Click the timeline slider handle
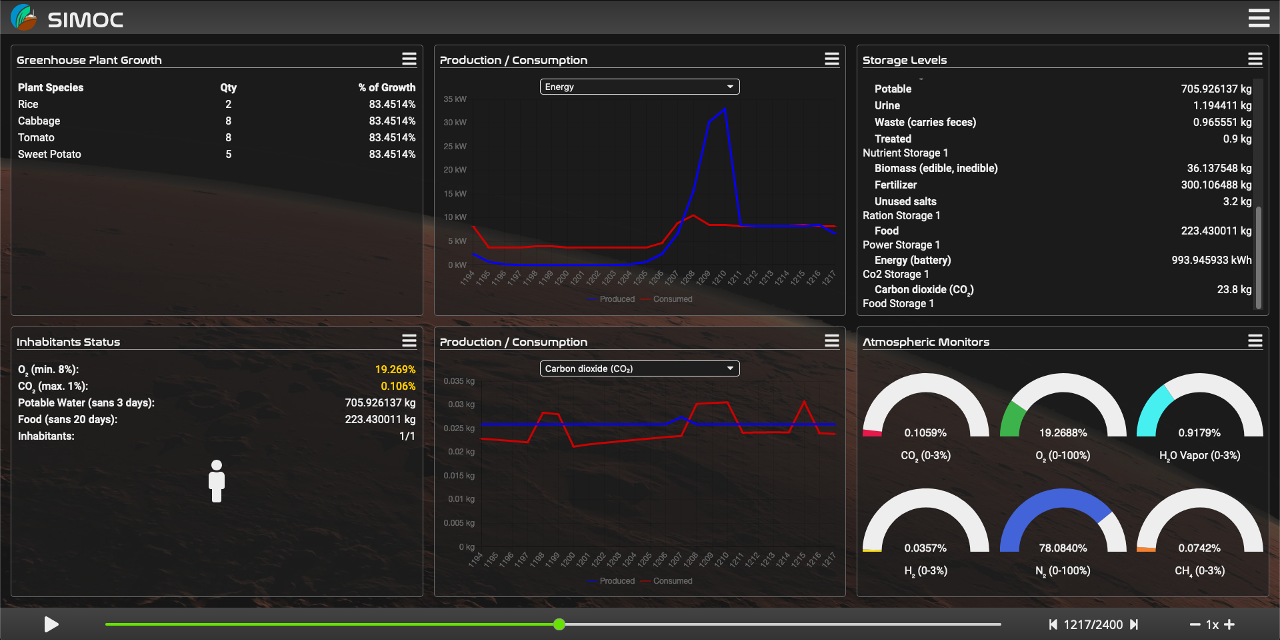The width and height of the screenshot is (1280, 640). (560, 624)
